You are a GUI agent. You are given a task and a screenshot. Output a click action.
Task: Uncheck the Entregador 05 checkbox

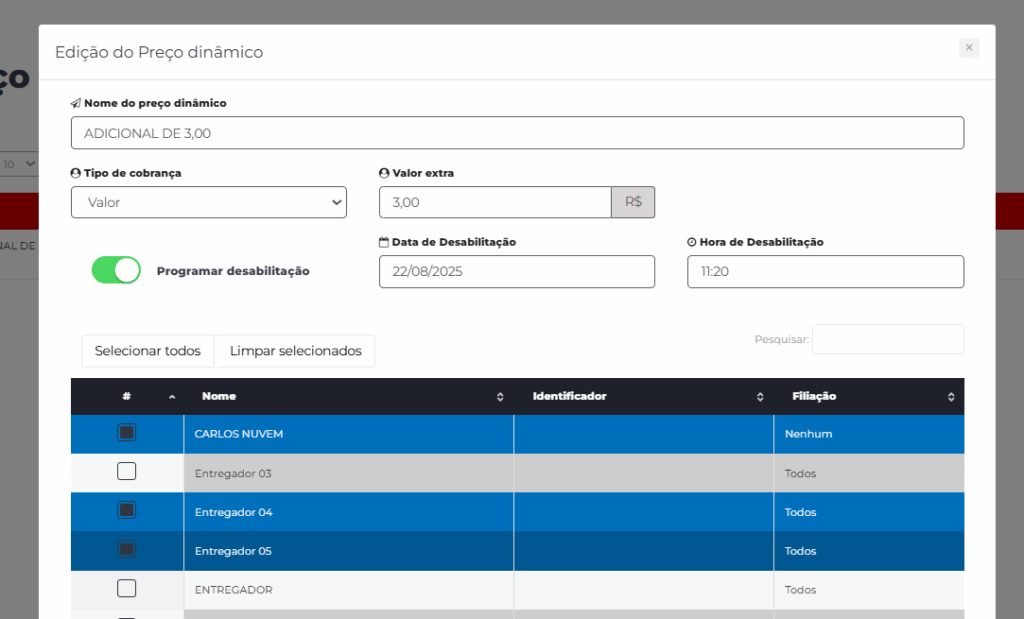(x=127, y=550)
